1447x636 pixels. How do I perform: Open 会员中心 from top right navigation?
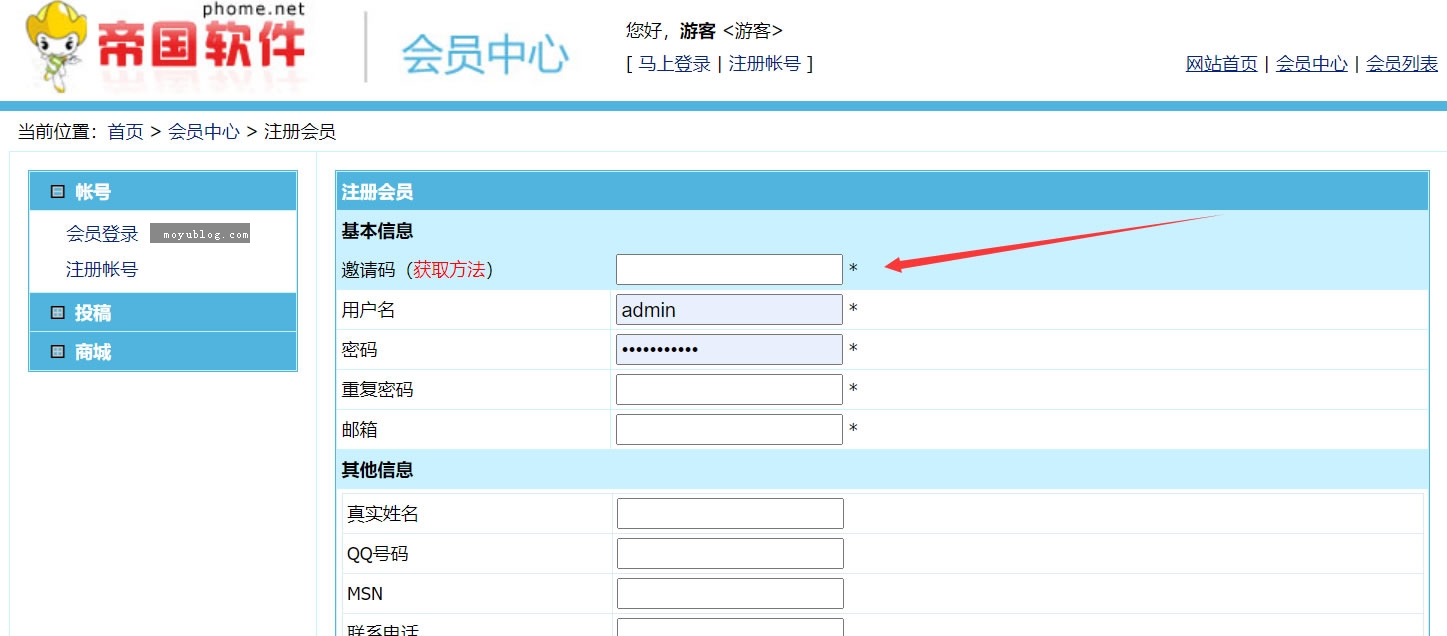pos(1311,63)
